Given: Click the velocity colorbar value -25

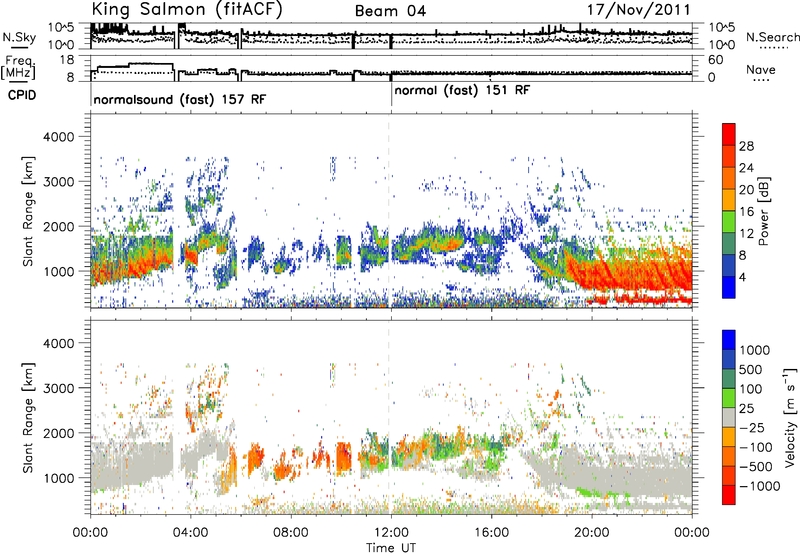Looking at the screenshot, I should click(x=753, y=427).
